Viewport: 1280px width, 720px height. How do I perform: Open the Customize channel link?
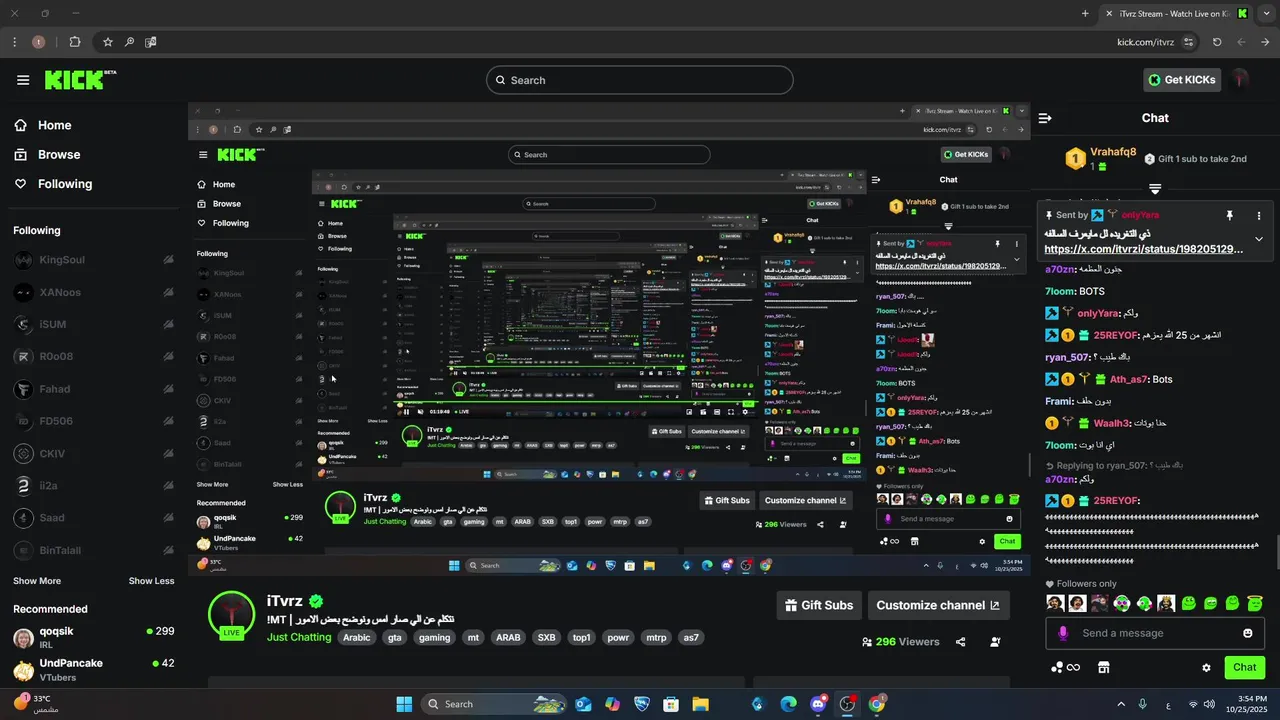tap(938, 605)
